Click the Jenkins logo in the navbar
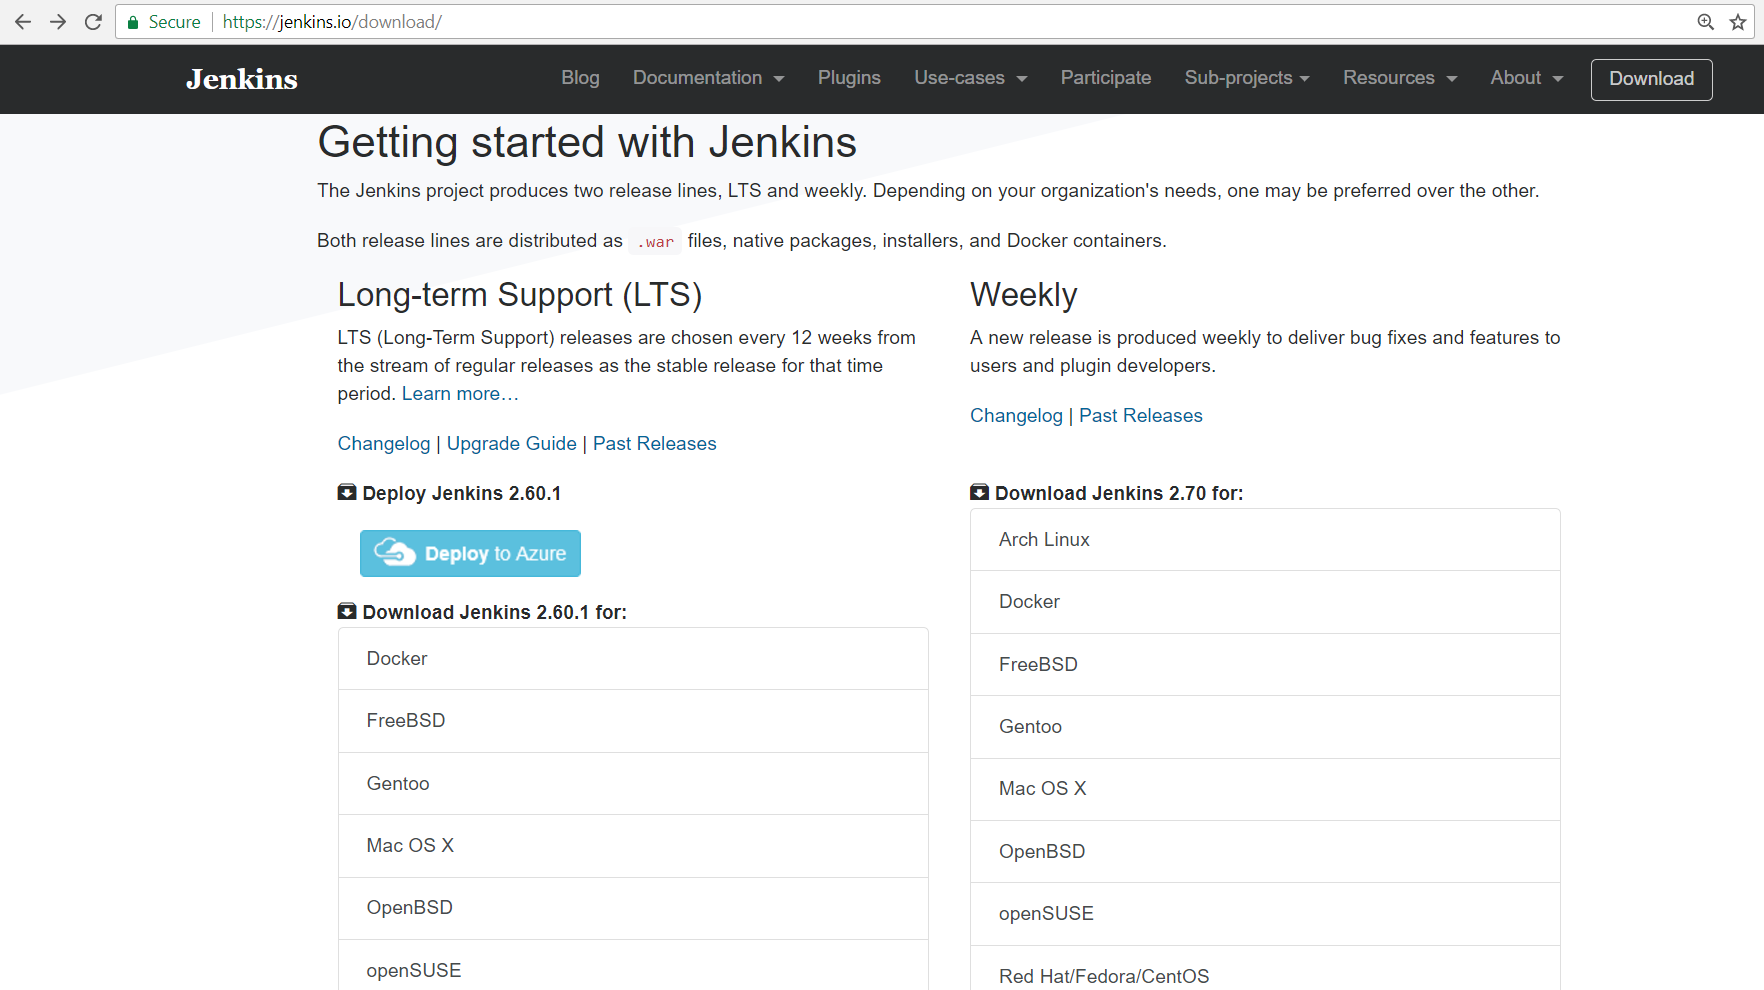 [x=242, y=79]
